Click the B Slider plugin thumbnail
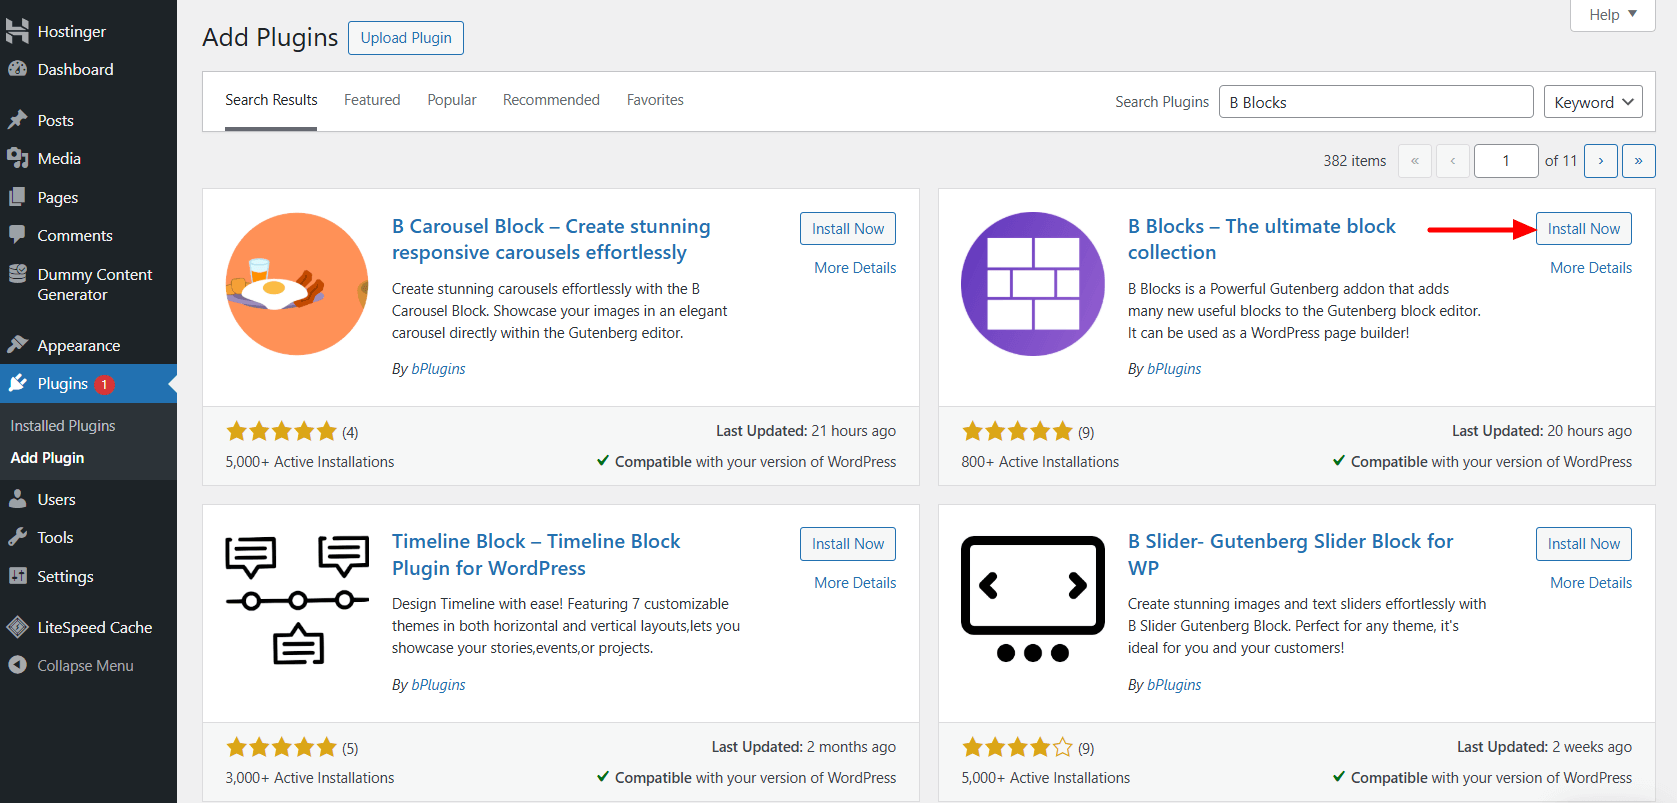 click(x=1033, y=600)
